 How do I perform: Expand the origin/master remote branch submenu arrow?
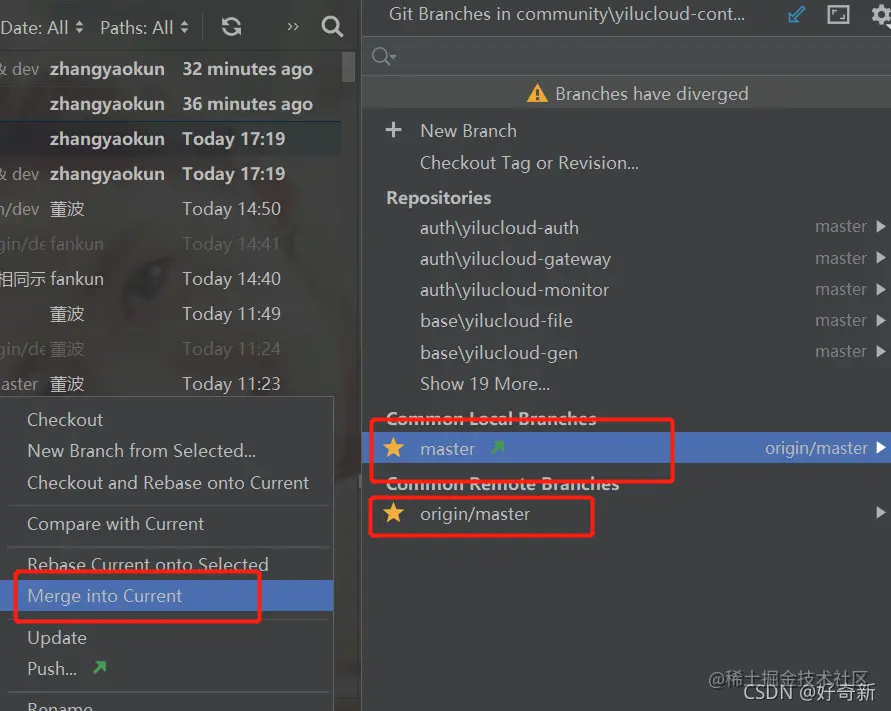click(881, 513)
